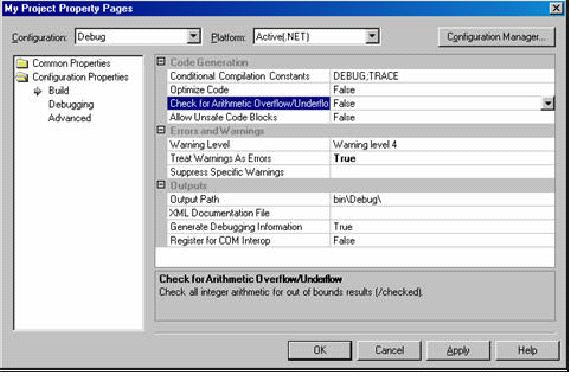Screen dimensions: 569x384
Task: Click the Warning level 4 value
Action: coord(442,145)
